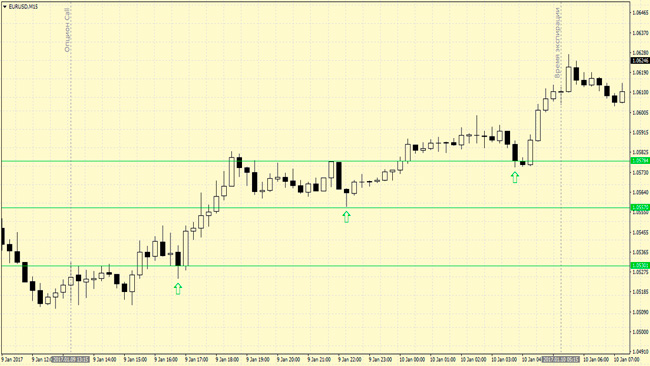Select green arrow near 03:00 candle

514,177
